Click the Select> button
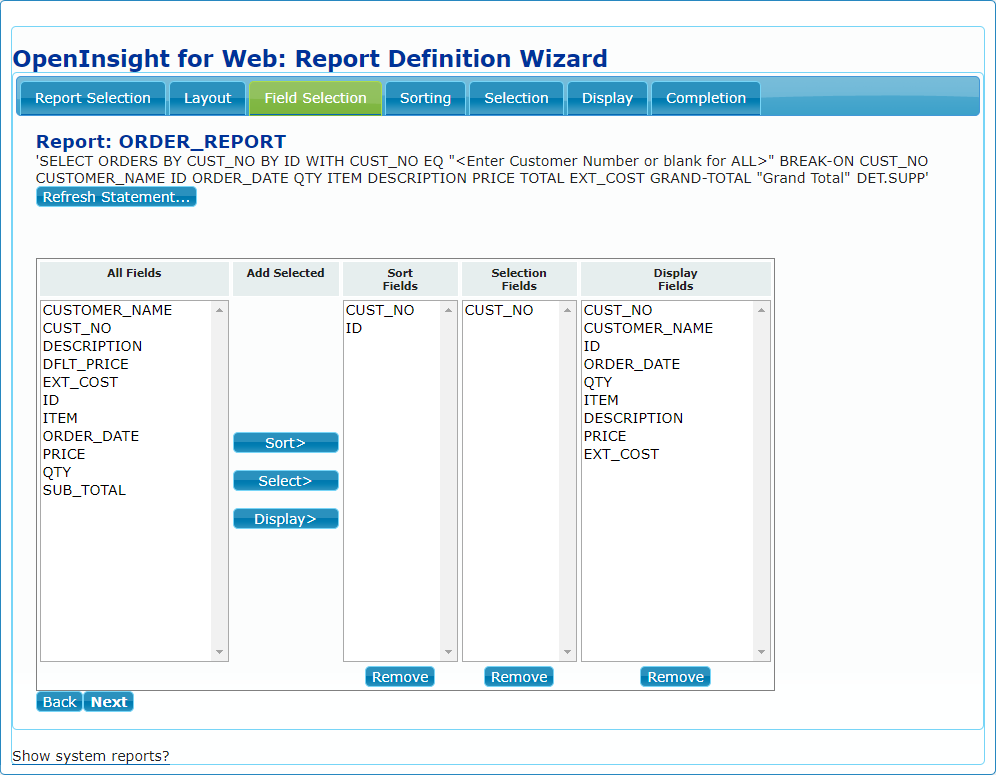996x775 pixels. coord(285,481)
